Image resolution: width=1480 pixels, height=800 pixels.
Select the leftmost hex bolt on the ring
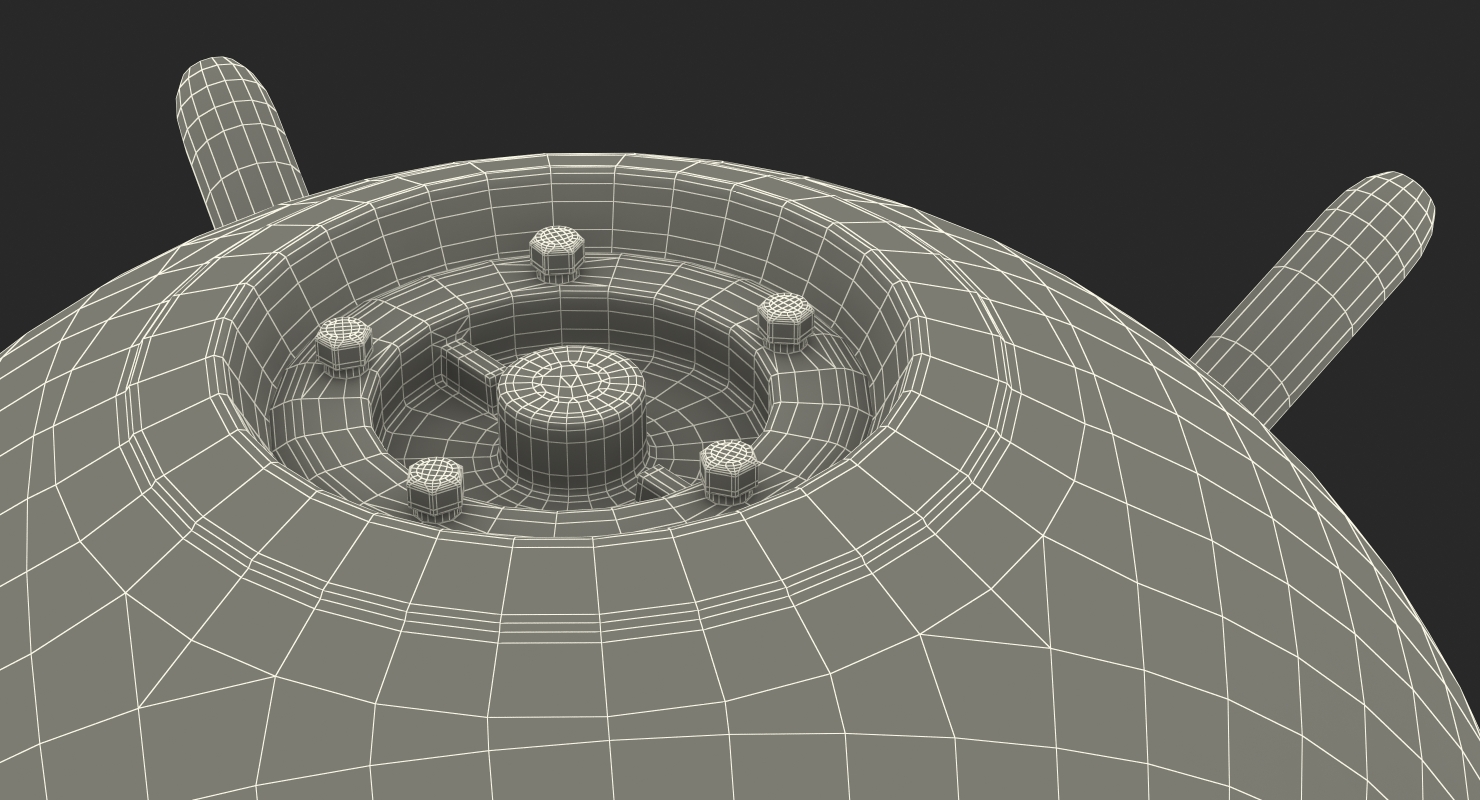[343, 346]
